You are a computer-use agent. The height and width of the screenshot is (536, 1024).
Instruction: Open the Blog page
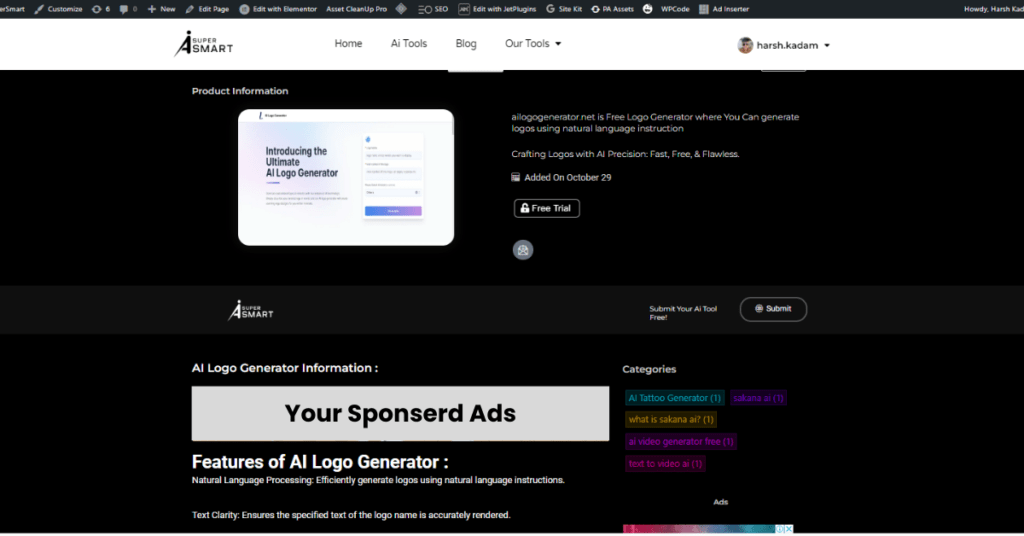point(466,44)
